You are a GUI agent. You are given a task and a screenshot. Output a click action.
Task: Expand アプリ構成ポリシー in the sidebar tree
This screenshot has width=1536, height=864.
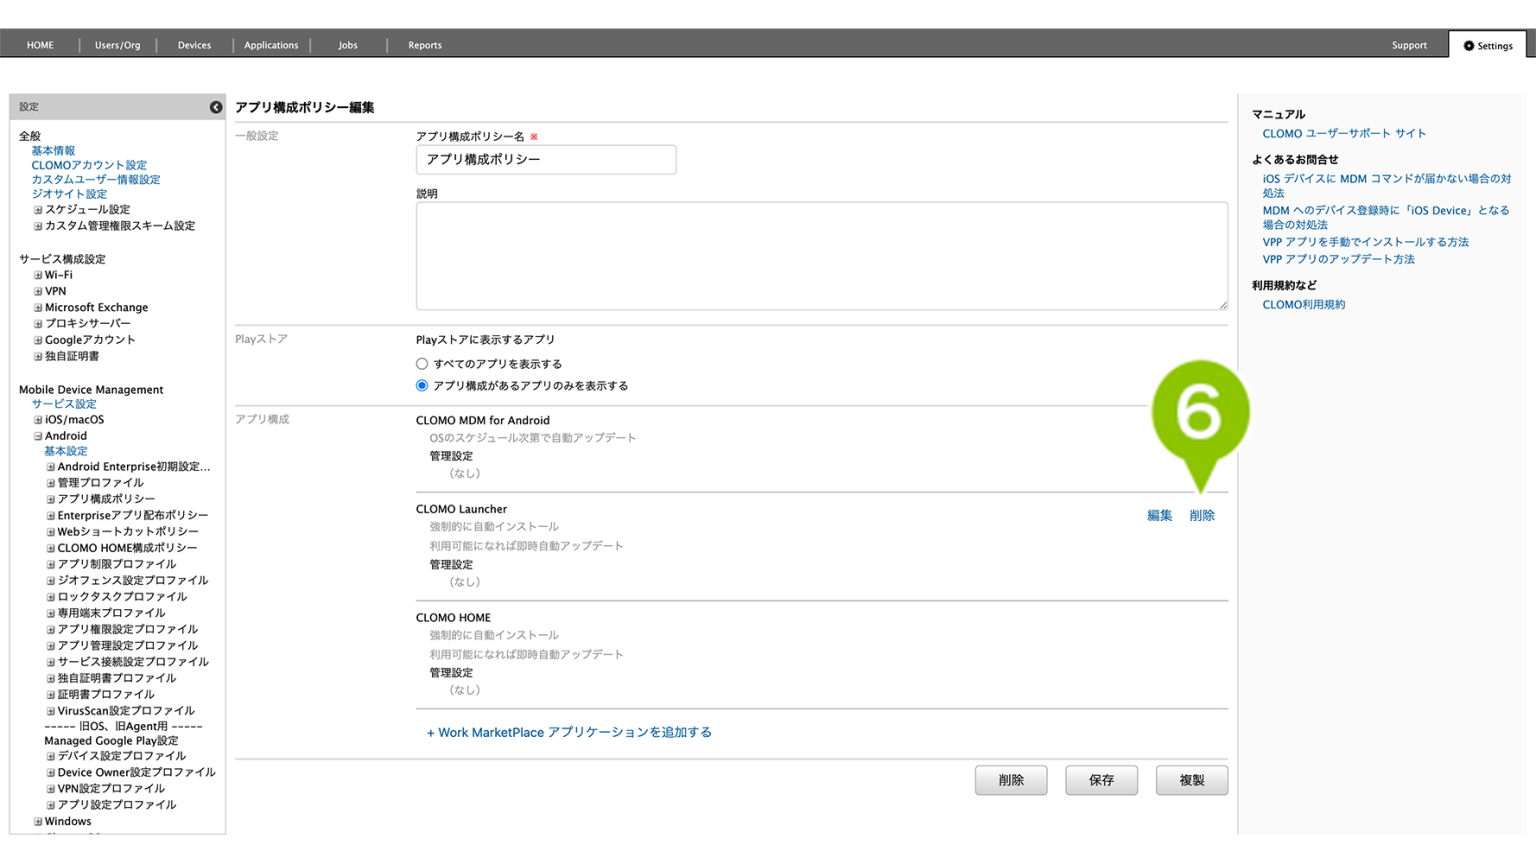click(x=49, y=499)
